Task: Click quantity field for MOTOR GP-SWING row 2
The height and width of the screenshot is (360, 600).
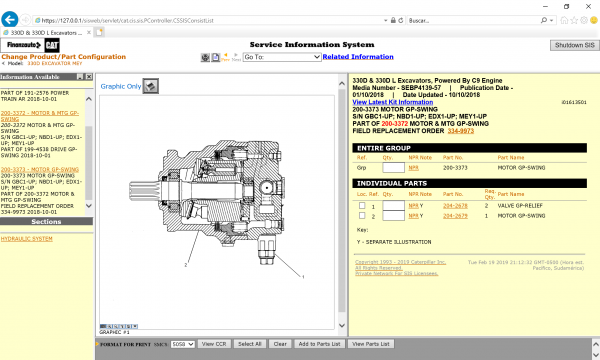Action: pyautogui.click(x=393, y=216)
